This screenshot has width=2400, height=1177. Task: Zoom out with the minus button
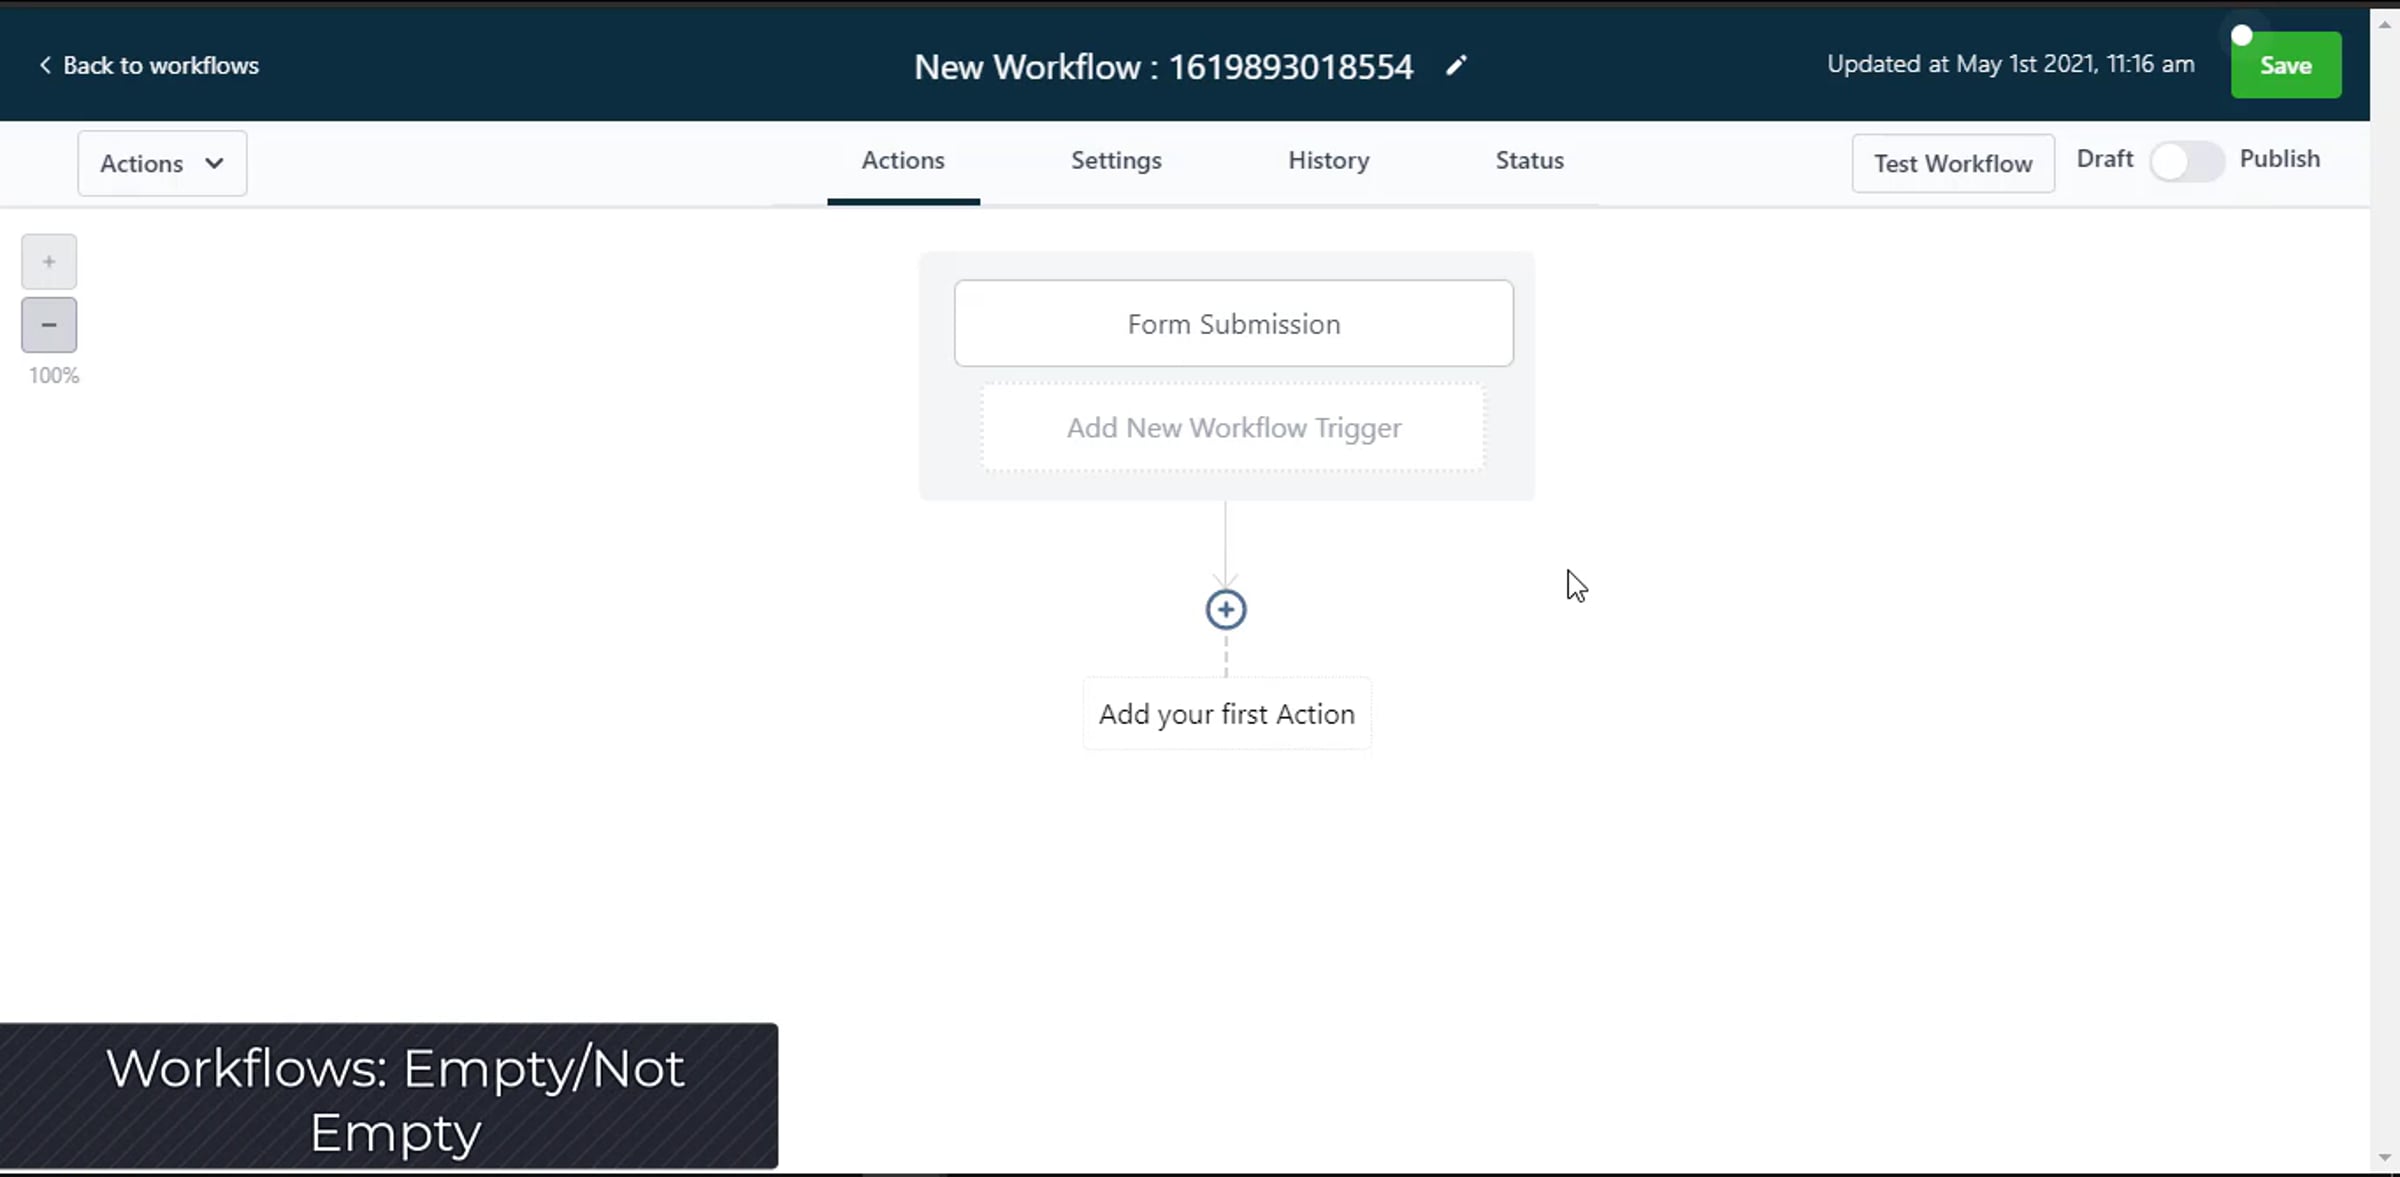49,325
